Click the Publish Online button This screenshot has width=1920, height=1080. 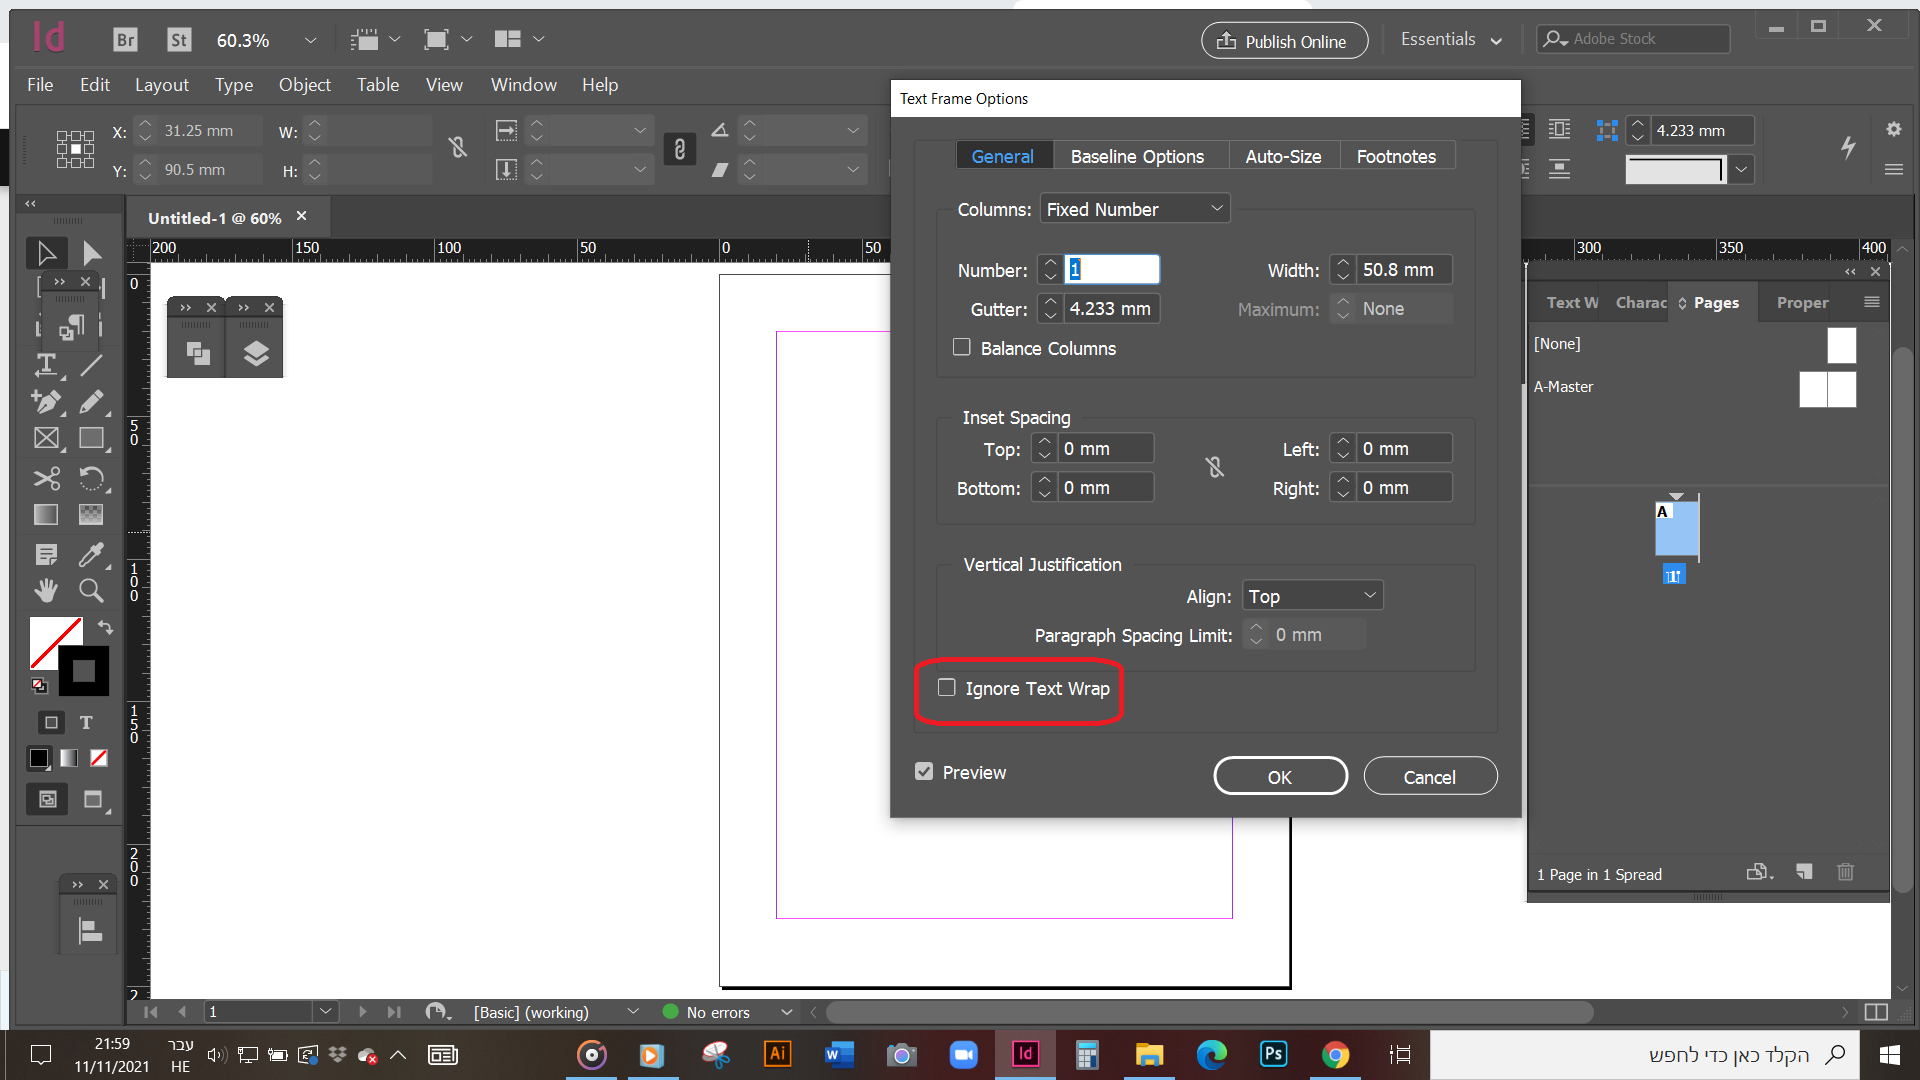(x=1284, y=41)
